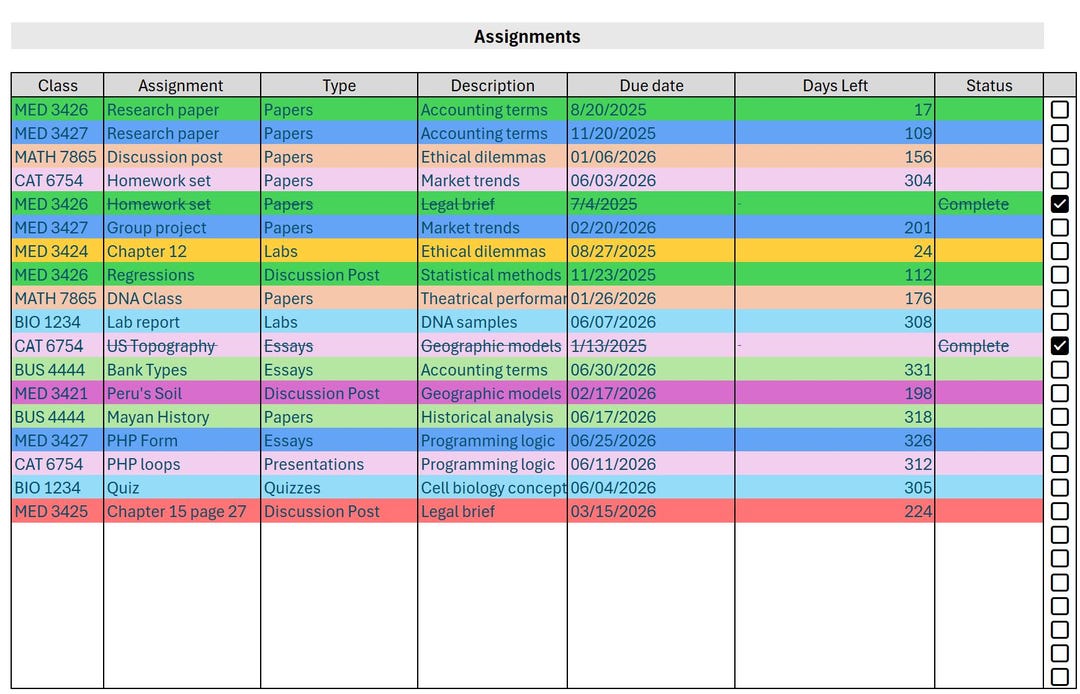Click the Assignments title bar
This screenshot has height=694, width=1080.
pos(527,36)
